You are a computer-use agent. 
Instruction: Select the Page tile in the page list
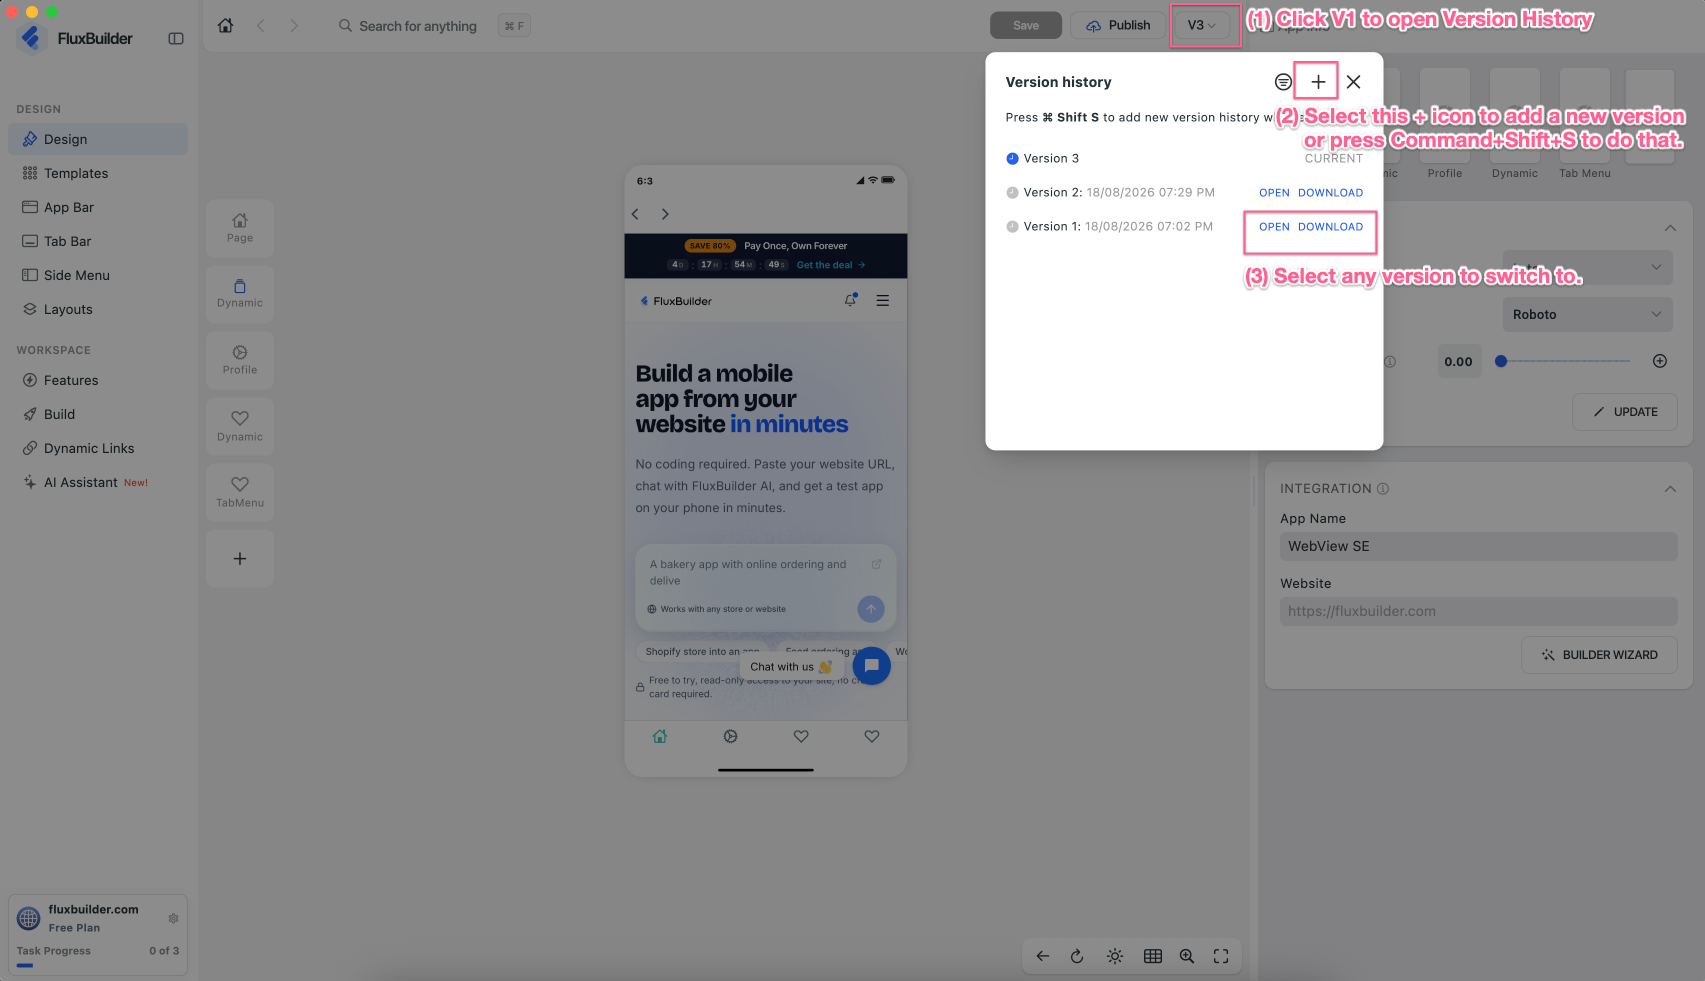(240, 228)
